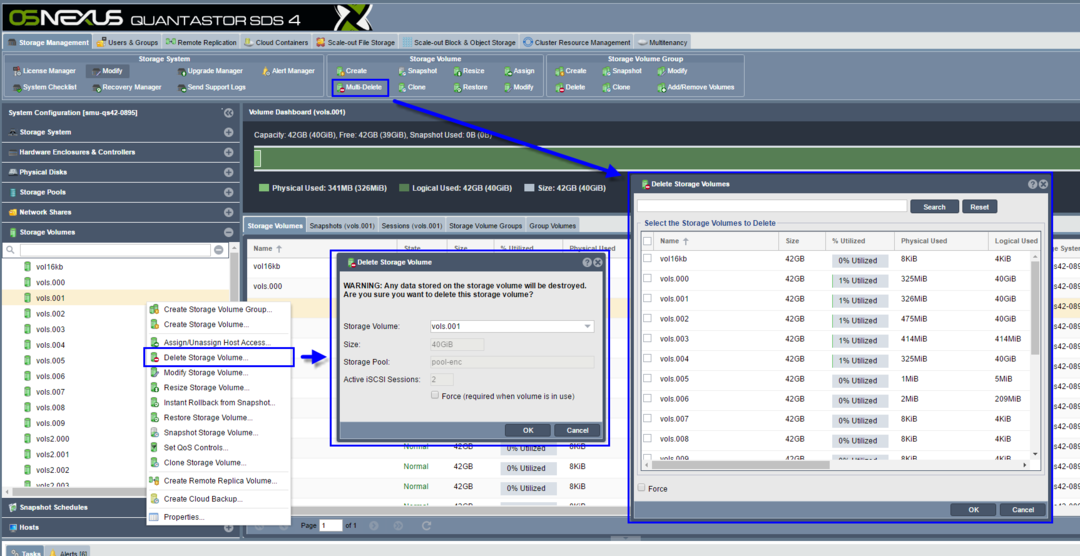Click help icon in Delete Storage Volume dialog
The width and height of the screenshot is (1080, 556).
587,262
